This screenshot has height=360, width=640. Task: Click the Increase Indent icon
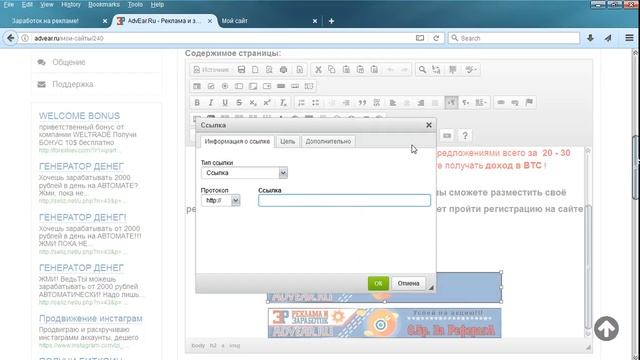[x=346, y=102]
